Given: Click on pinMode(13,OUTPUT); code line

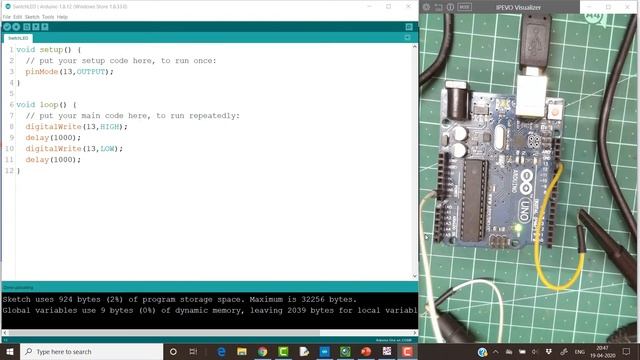Looking at the screenshot, I should coord(69,71).
